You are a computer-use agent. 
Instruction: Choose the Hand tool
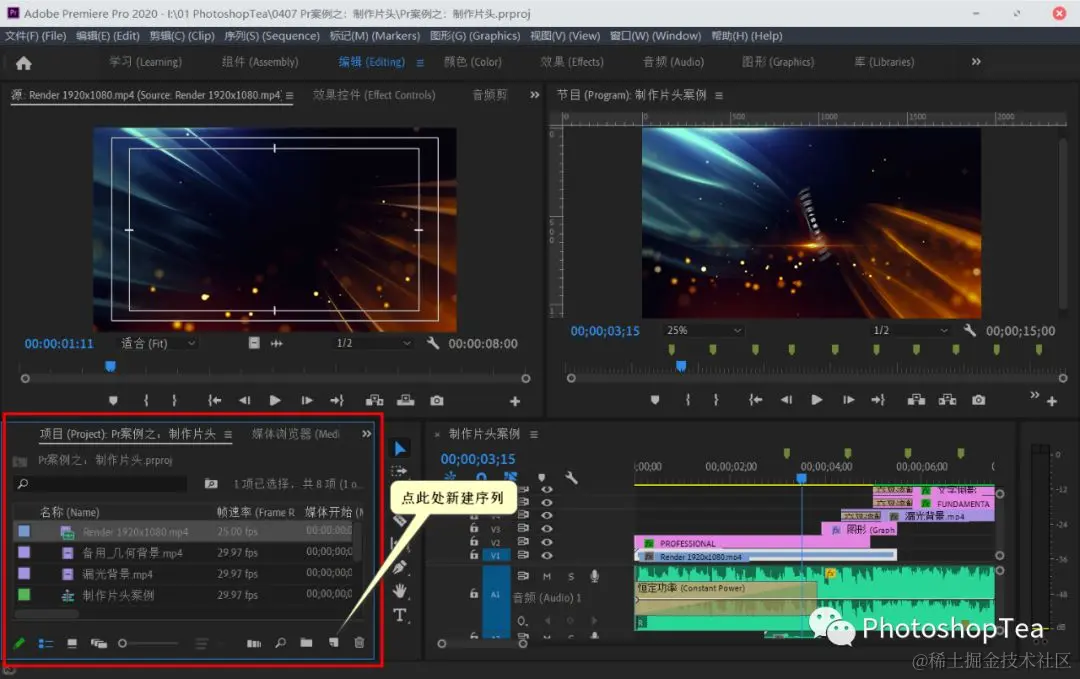400,591
